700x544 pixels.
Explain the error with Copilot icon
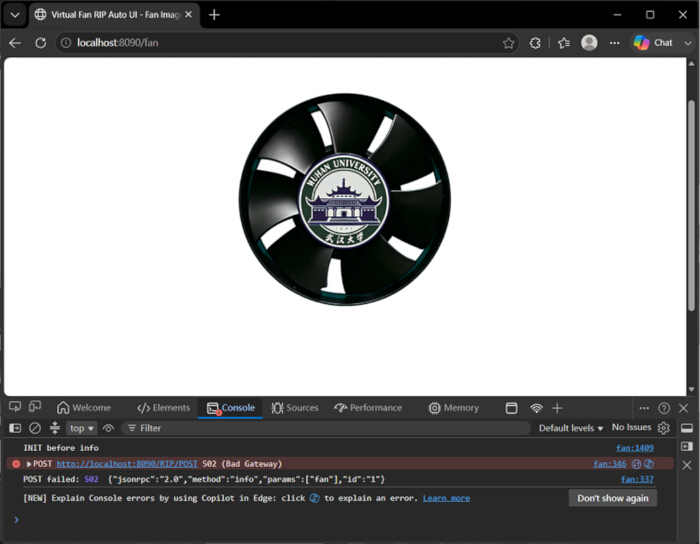(x=649, y=464)
